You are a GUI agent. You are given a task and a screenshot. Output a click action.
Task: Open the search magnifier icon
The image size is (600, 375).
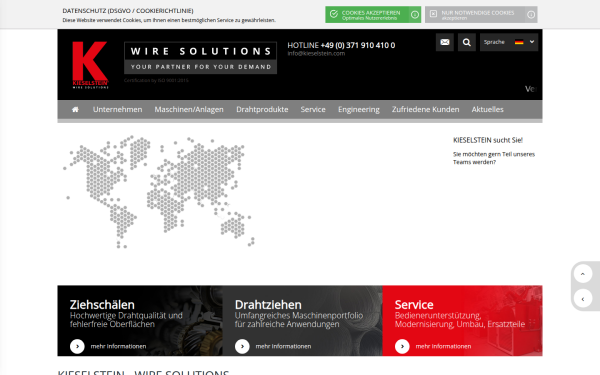(467, 42)
